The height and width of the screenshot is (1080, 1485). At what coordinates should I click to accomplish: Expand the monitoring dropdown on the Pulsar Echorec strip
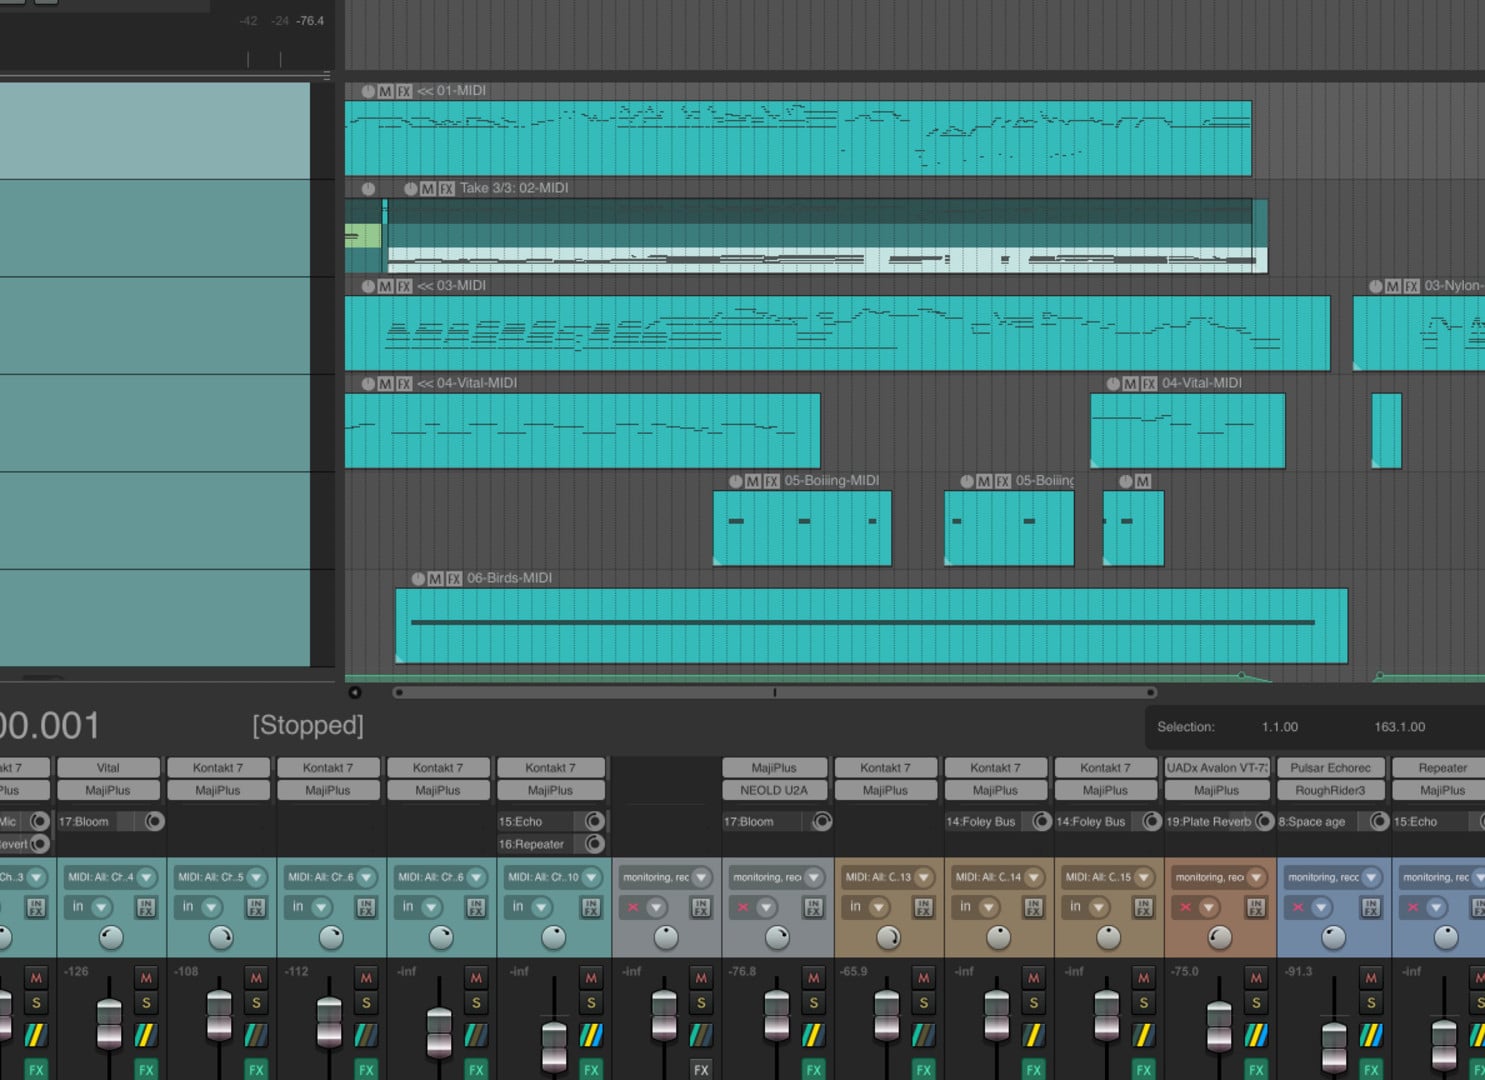click(1371, 877)
